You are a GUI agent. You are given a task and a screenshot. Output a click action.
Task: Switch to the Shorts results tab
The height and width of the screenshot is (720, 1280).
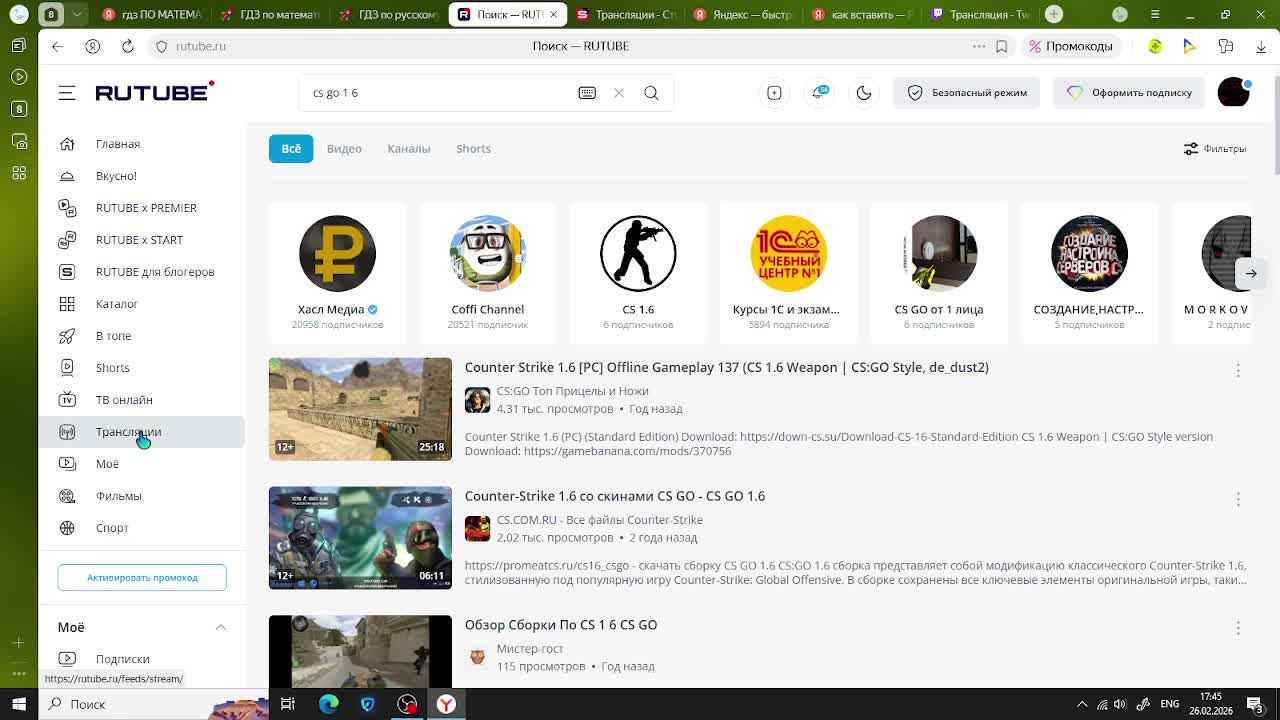[473, 149]
